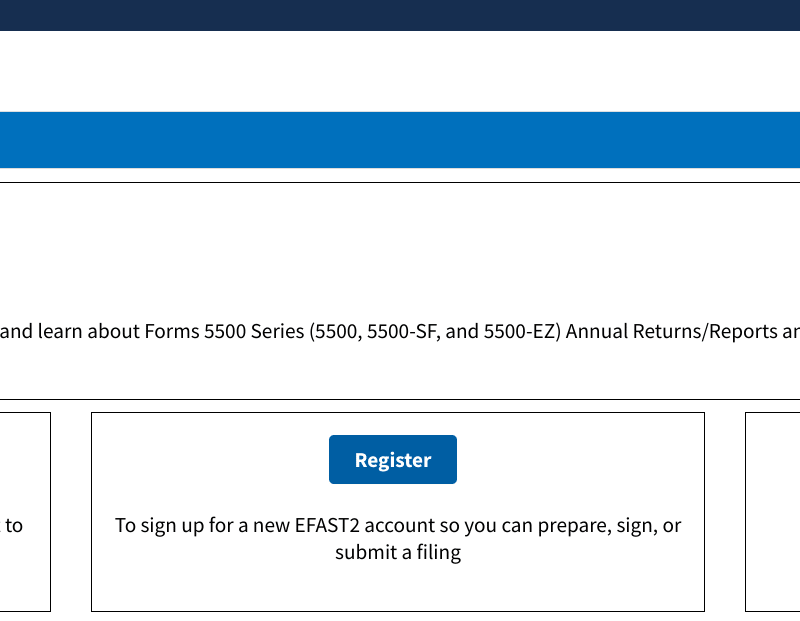Click the blue Register button
800x621 pixels.
coord(393,460)
